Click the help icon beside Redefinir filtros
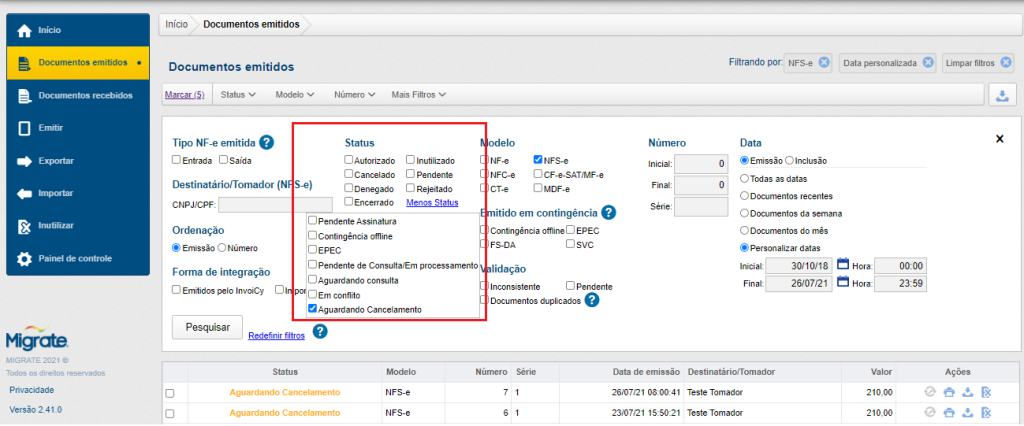The height and width of the screenshot is (426, 1024). coord(320,331)
